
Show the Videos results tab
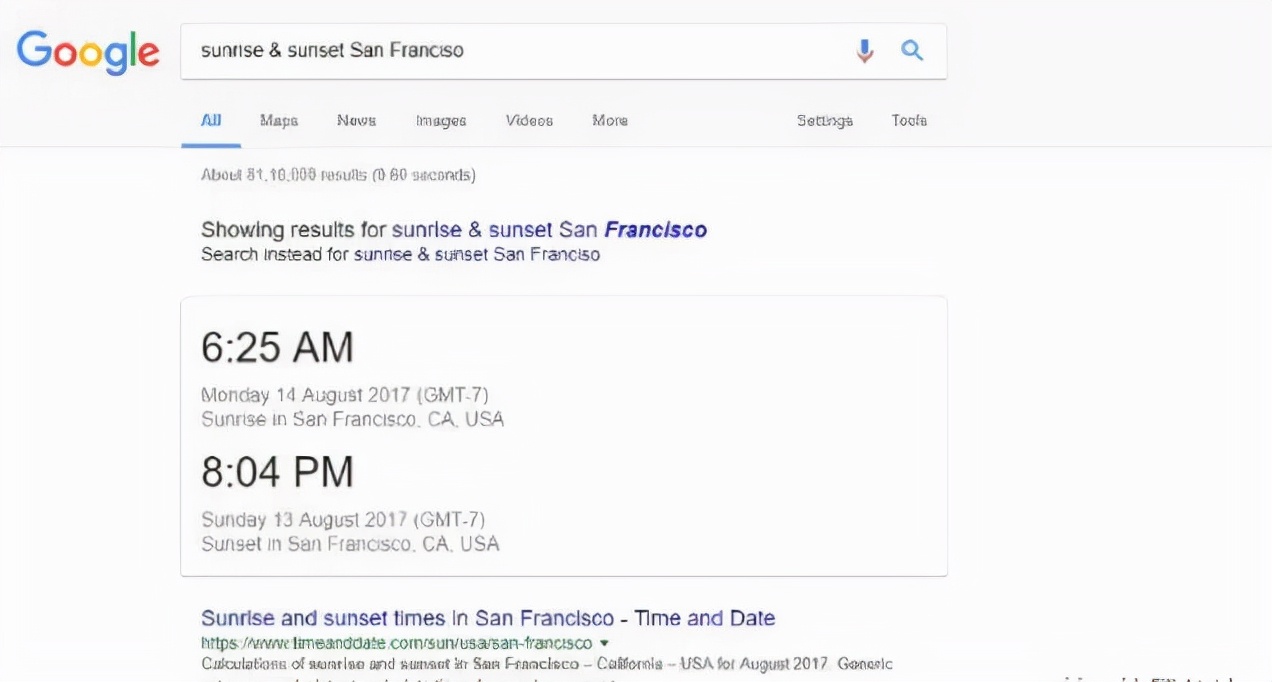(x=529, y=120)
